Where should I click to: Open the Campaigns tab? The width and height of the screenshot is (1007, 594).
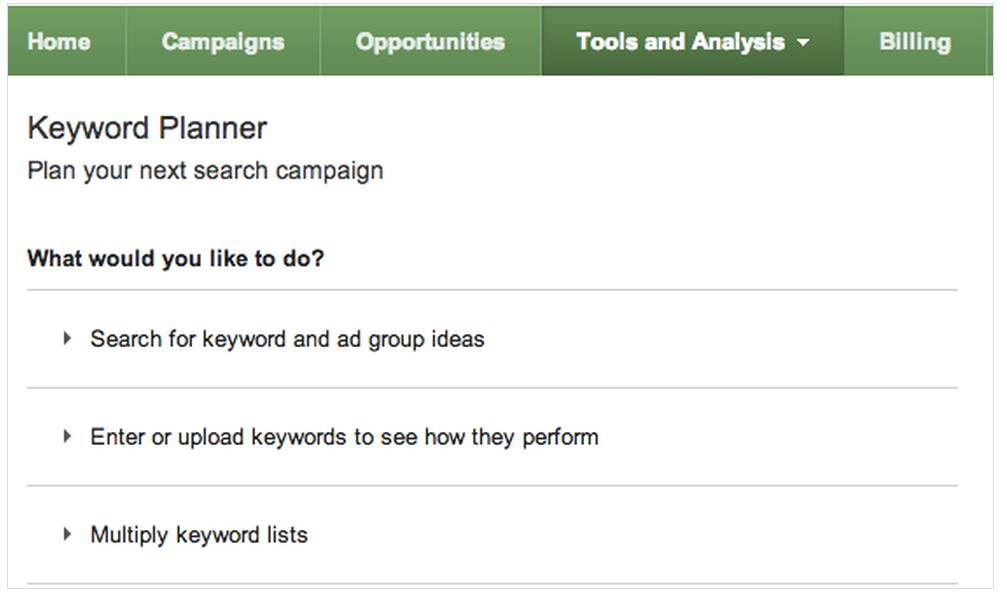click(222, 42)
